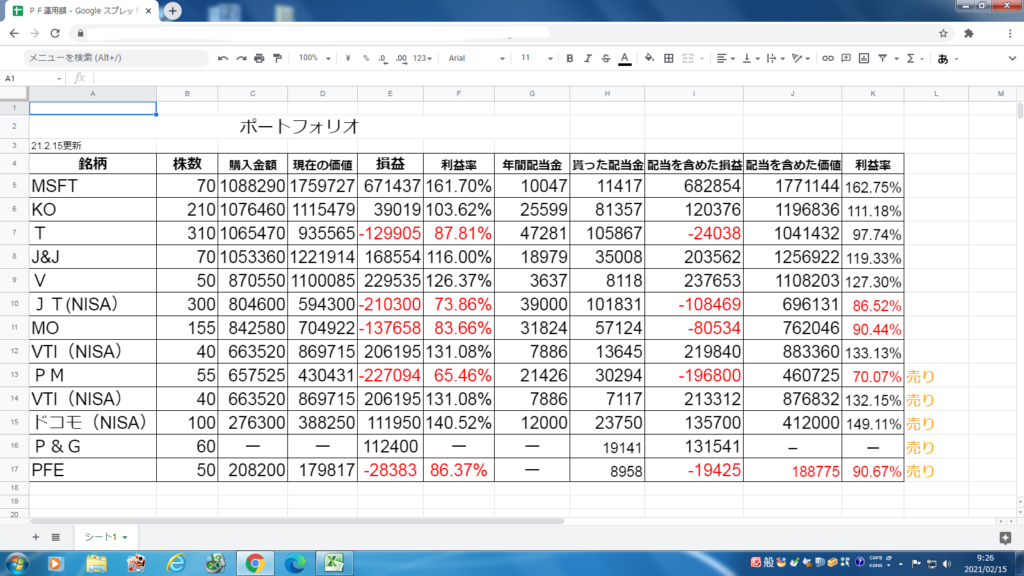Open the Arial font dropdown

[x=476, y=58]
